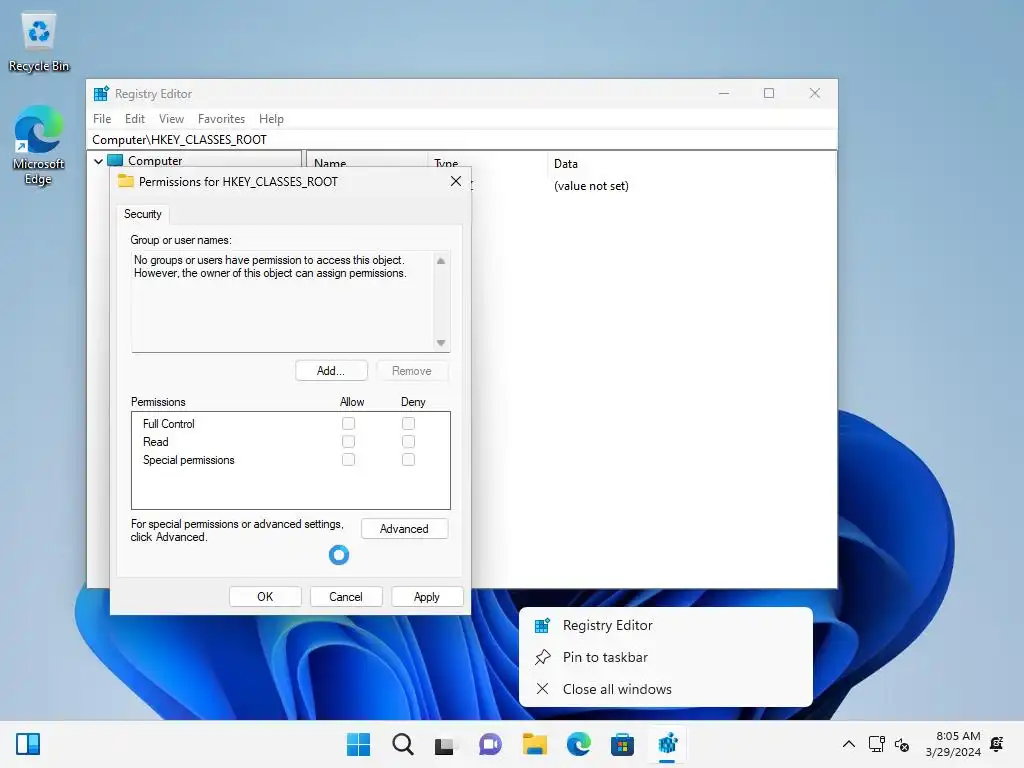Select the Computer node icon in tree
Screen dimensions: 1024x768
tap(115, 160)
